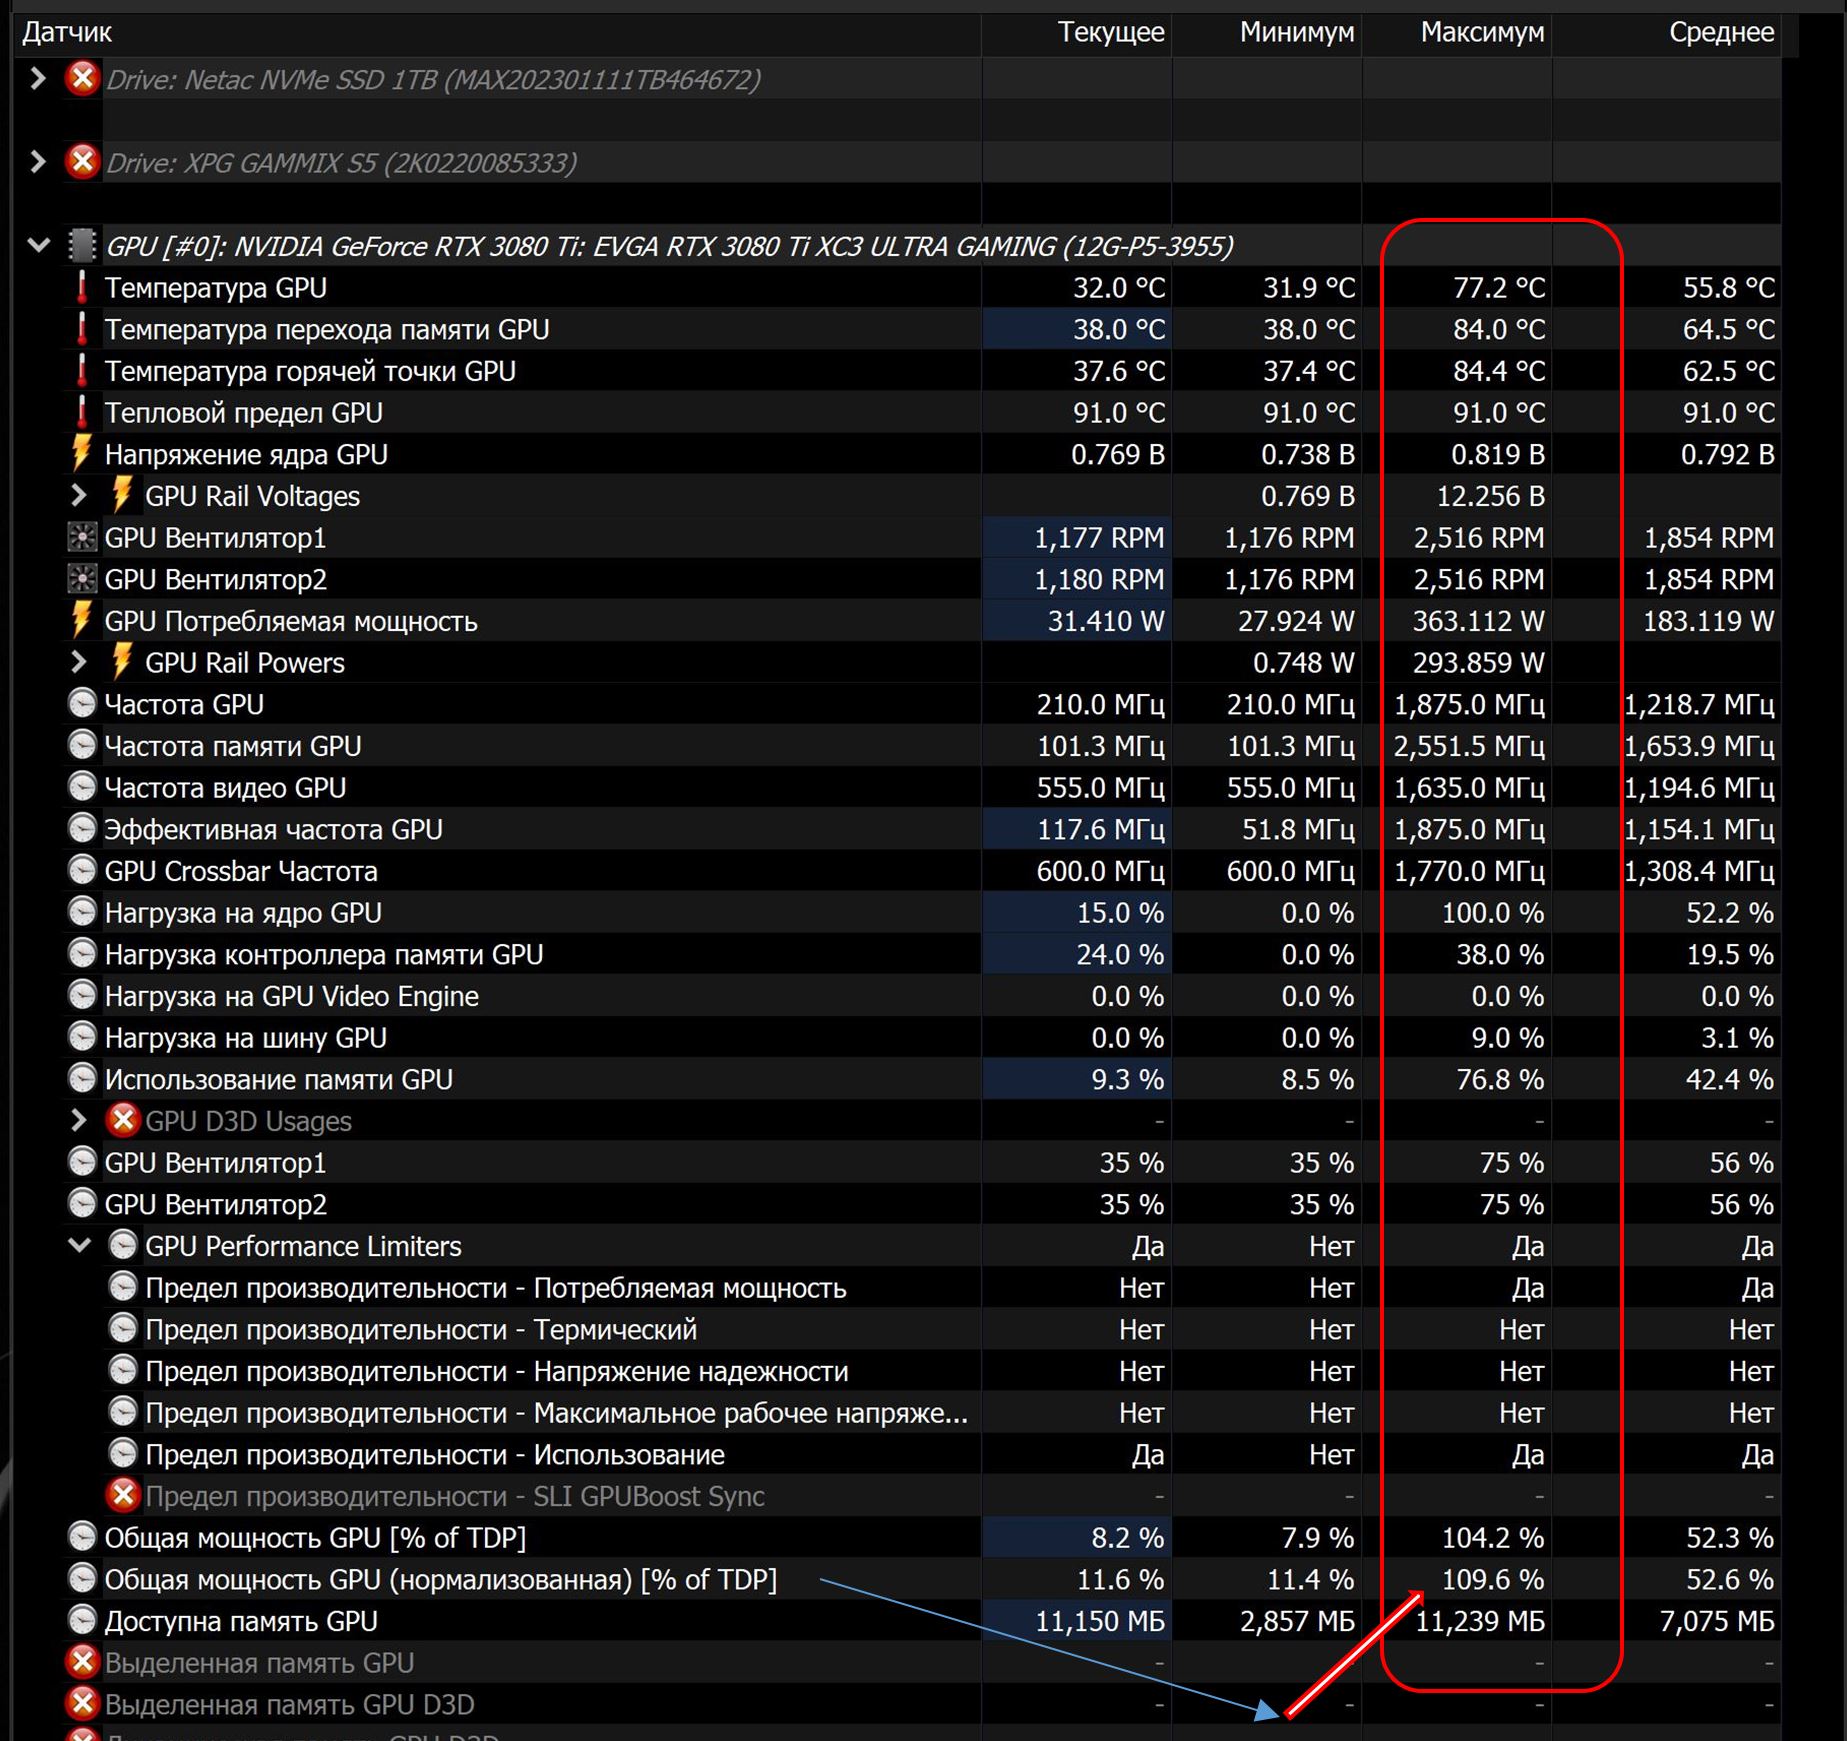This screenshot has width=1847, height=1741.
Task: Click the Датчик column header
Action: point(497,32)
